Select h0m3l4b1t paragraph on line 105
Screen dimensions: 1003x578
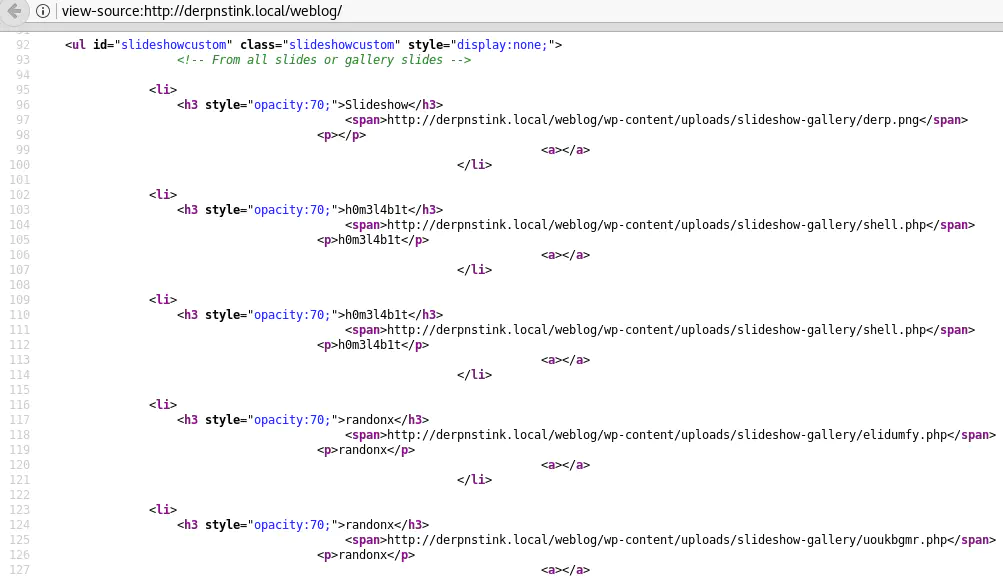coord(369,240)
